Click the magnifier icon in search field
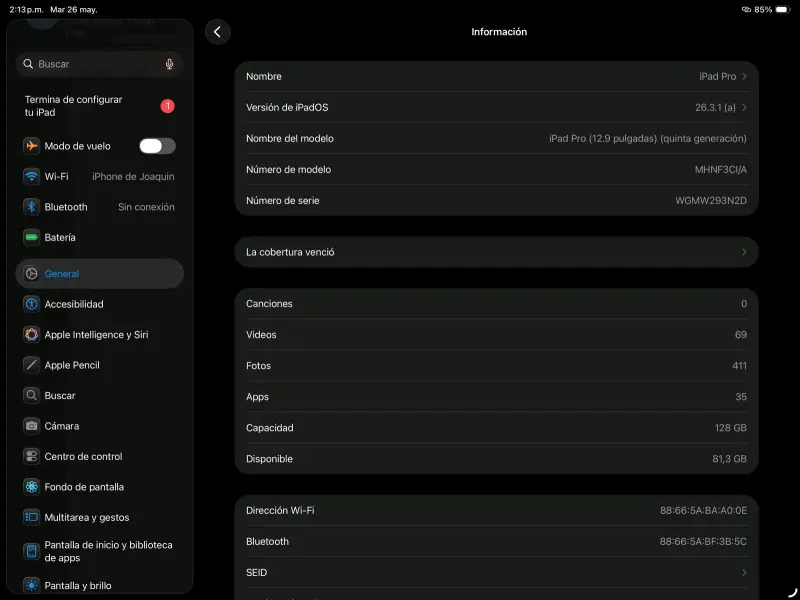 [x=28, y=64]
